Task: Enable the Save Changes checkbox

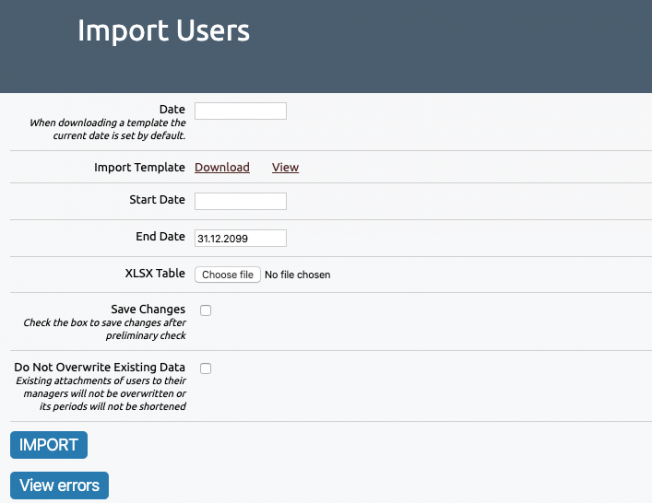Action: tap(205, 311)
